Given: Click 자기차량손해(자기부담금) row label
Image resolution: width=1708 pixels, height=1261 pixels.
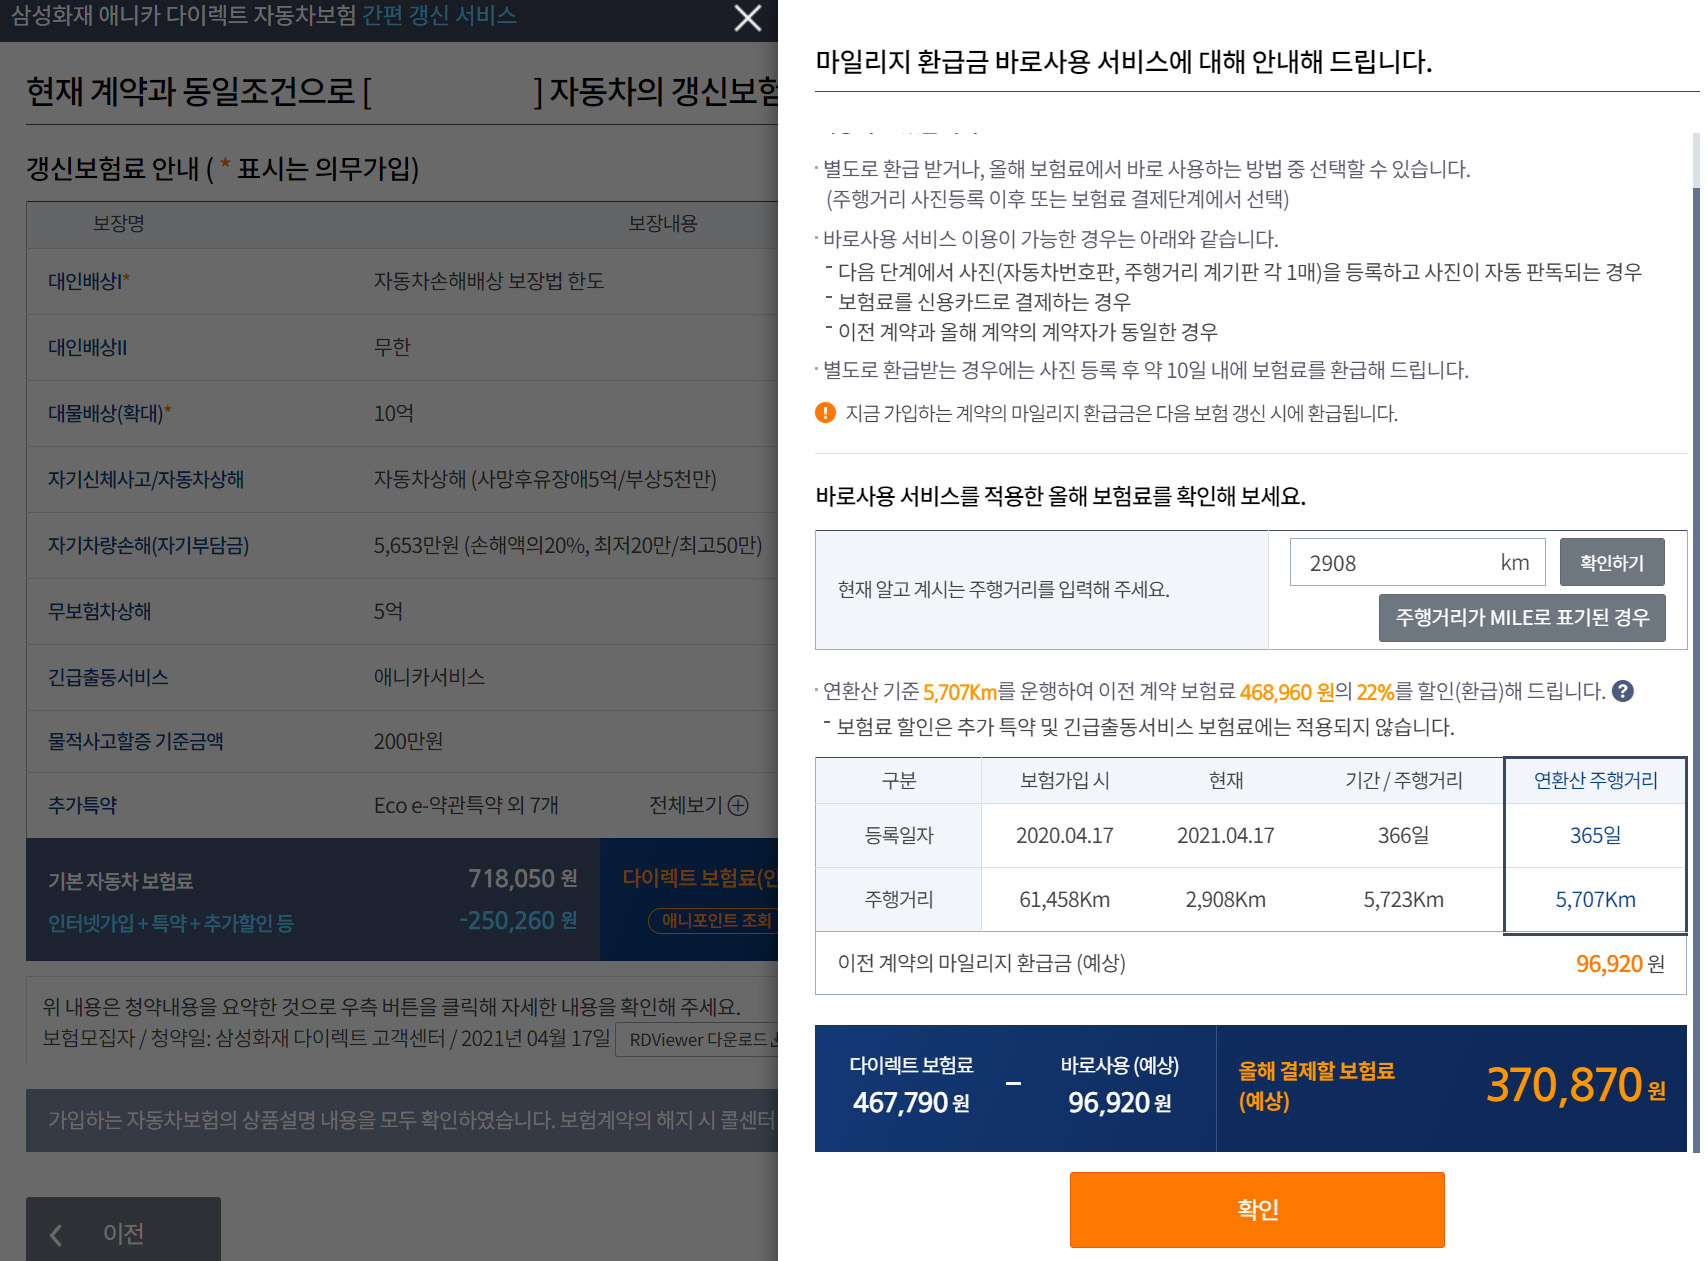Looking at the screenshot, I should pos(149,545).
